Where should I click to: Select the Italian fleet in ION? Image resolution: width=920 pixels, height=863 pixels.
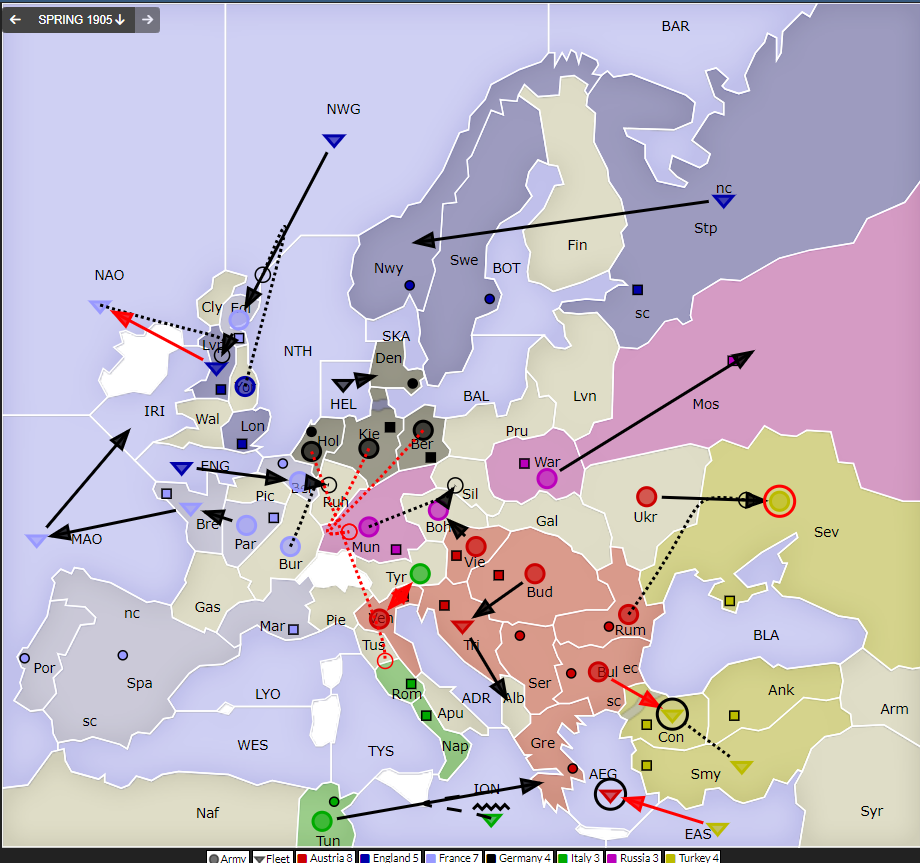click(492, 820)
